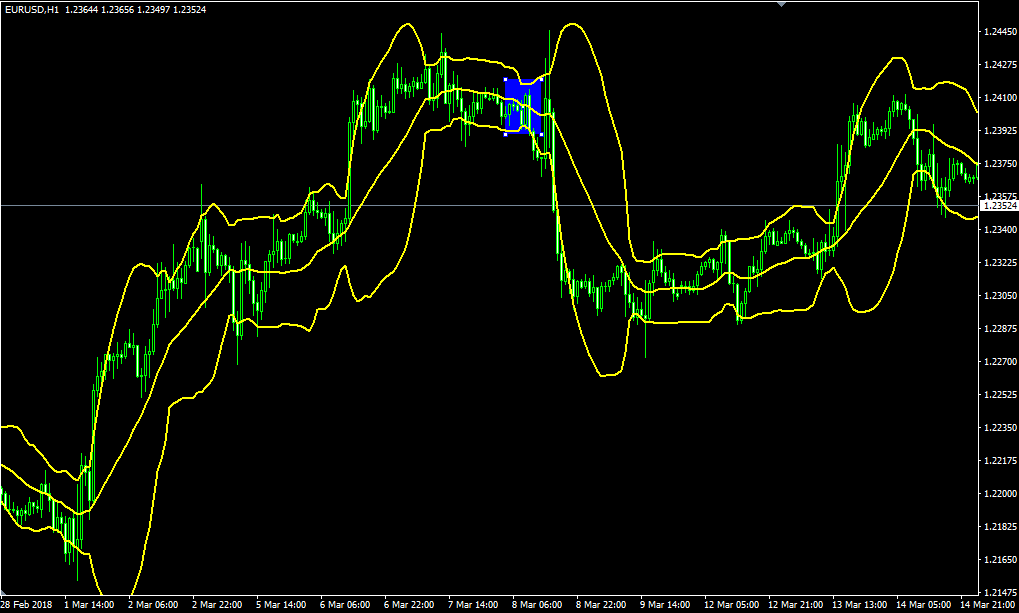Click bottom-right handle of blue rectangle
Viewport: 1019px width, 613px height.
pyautogui.click(x=541, y=133)
